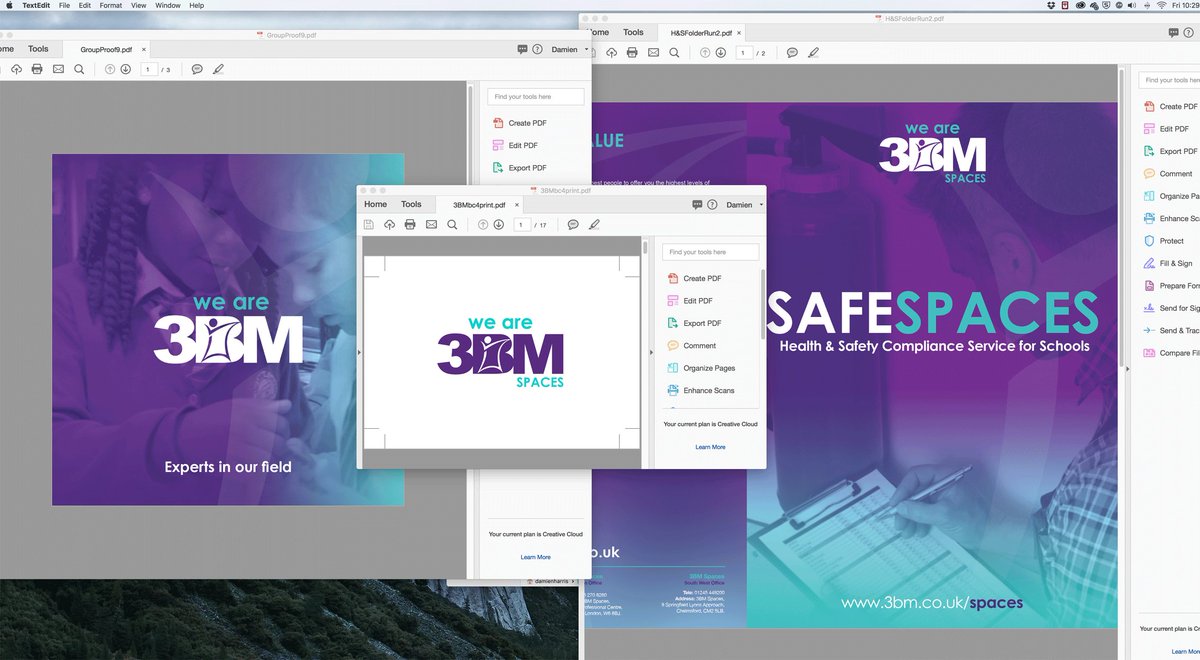Open Damien account dropdown in 3BMbc4print.pdf window

tap(744, 204)
